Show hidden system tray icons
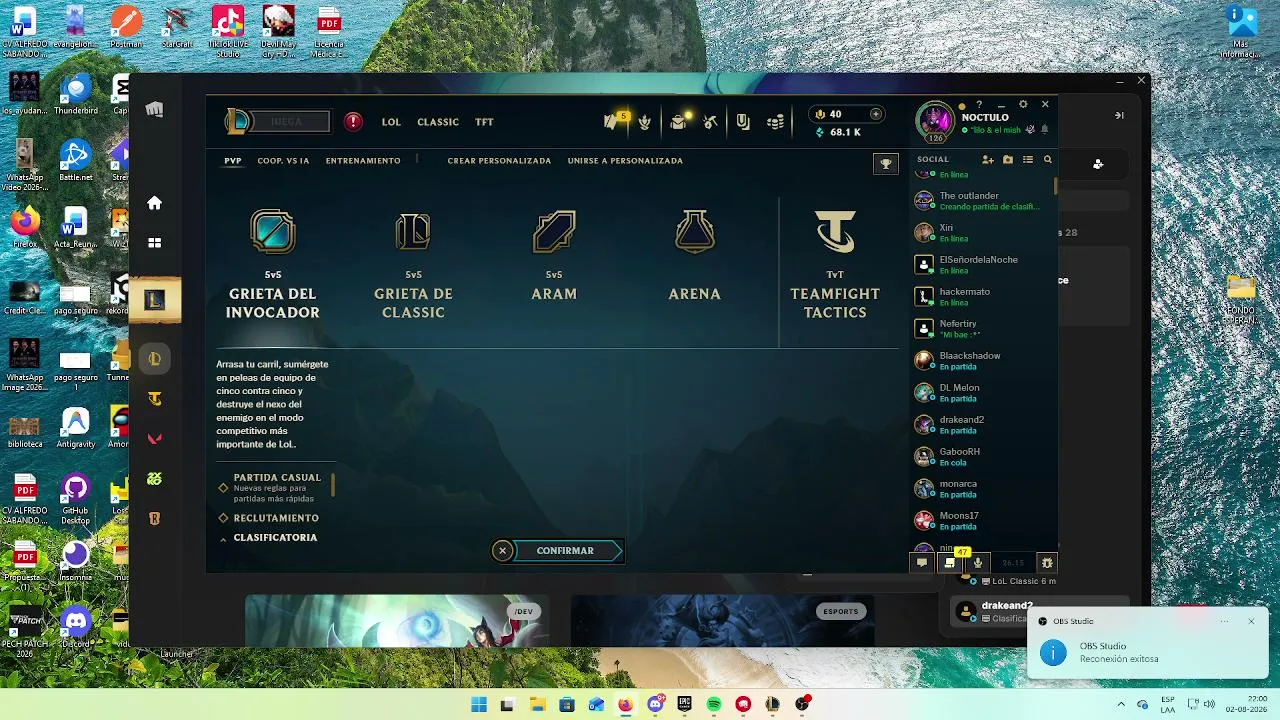 1120,704
